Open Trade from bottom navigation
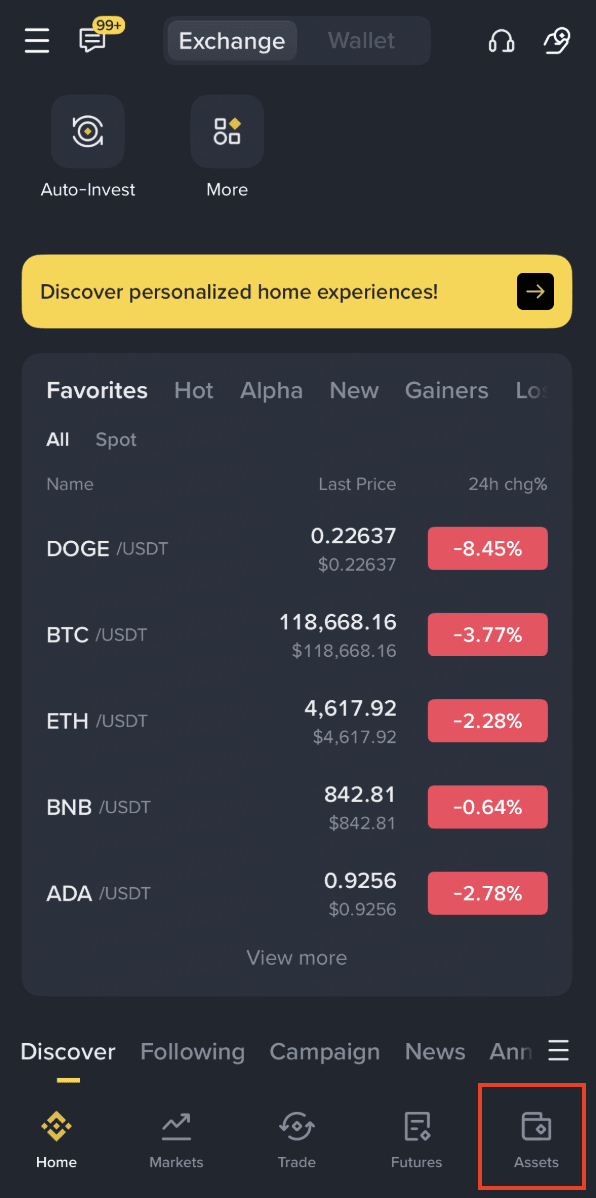Image resolution: width=596 pixels, height=1198 pixels. click(x=296, y=1141)
